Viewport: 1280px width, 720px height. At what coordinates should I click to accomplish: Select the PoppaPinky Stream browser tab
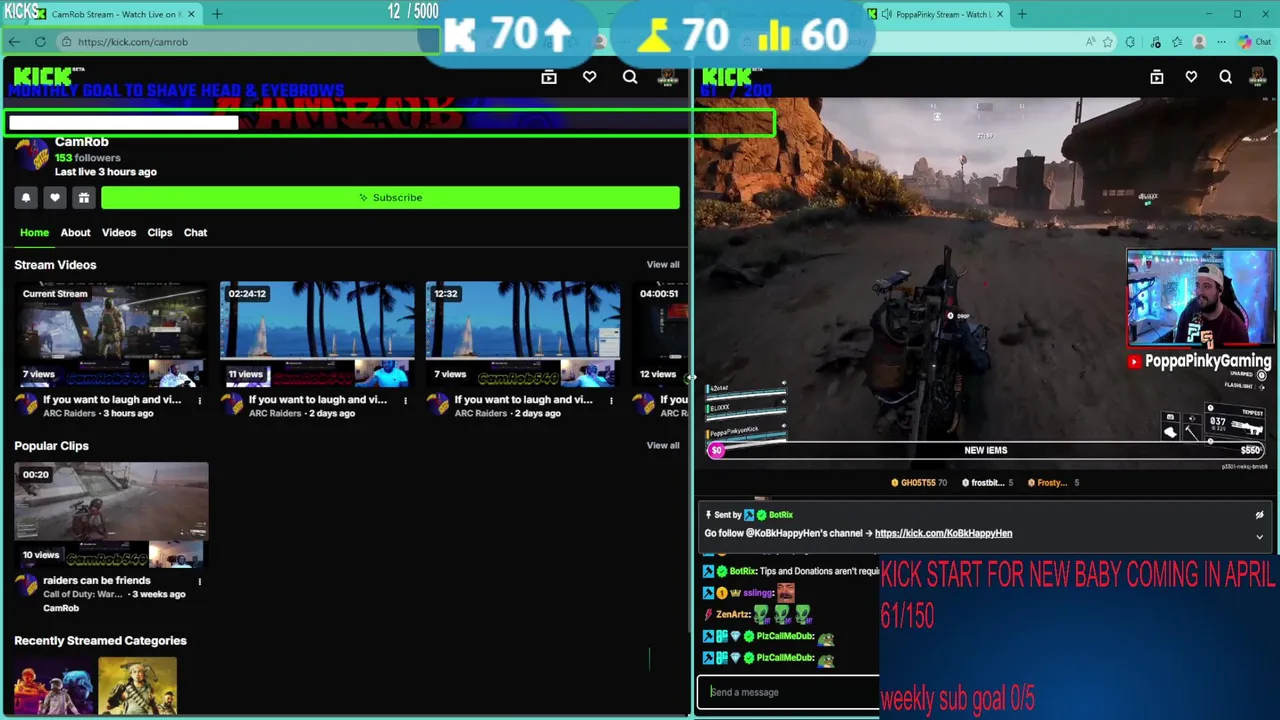pyautogui.click(x=935, y=14)
